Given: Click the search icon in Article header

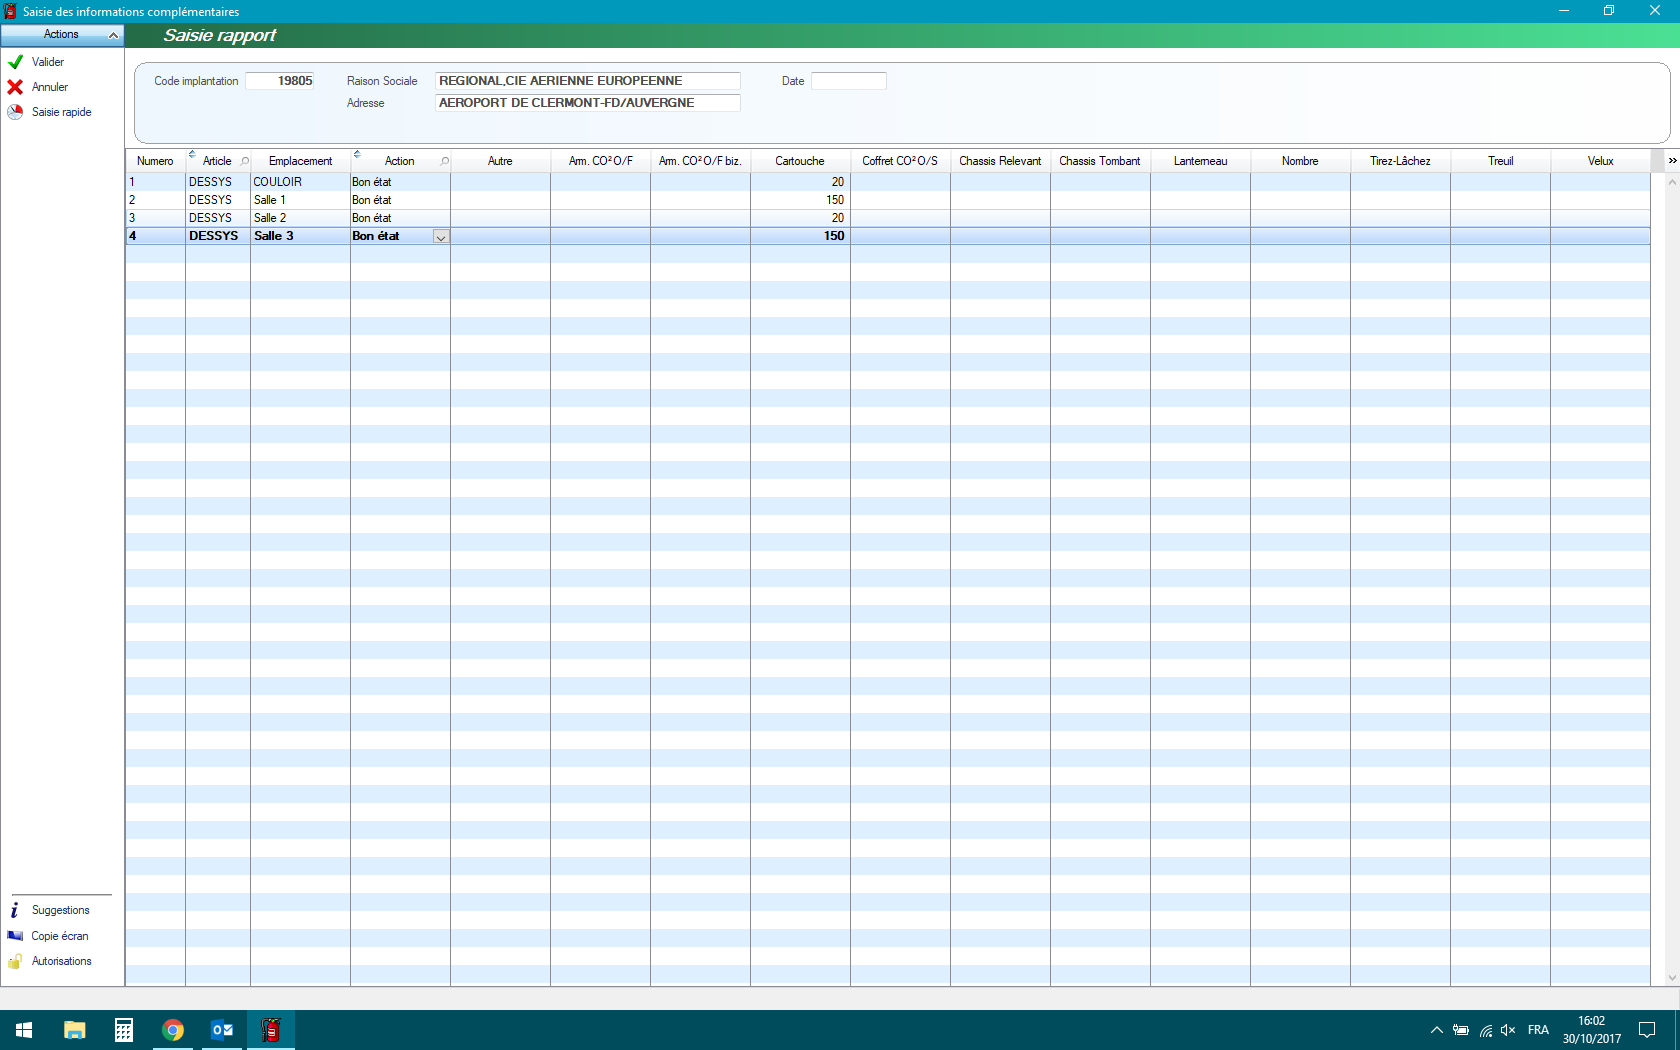Looking at the screenshot, I should [244, 161].
